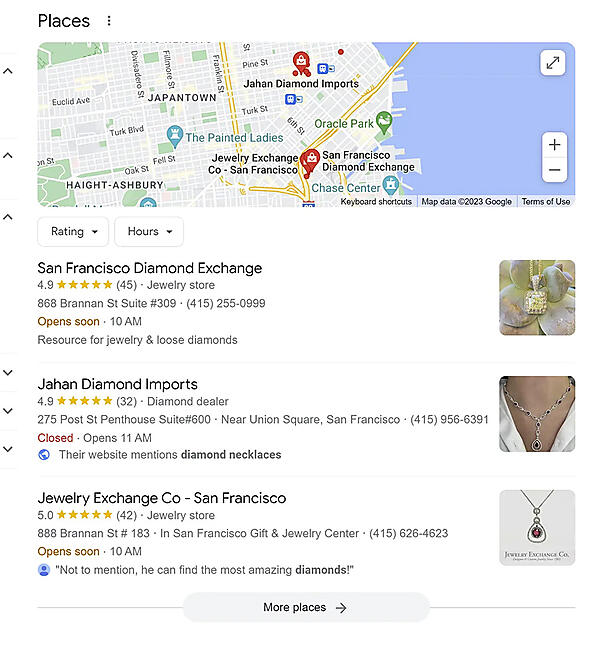This screenshot has width=600, height=656.
Task: Open the three-dot menu beside Places
Action: pyautogui.click(x=109, y=21)
